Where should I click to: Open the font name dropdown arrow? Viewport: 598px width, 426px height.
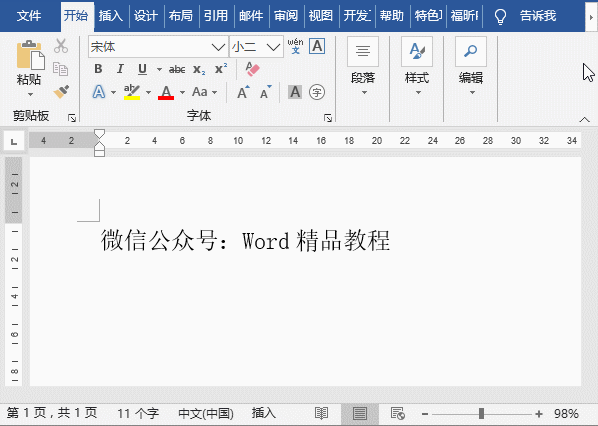(x=218, y=47)
